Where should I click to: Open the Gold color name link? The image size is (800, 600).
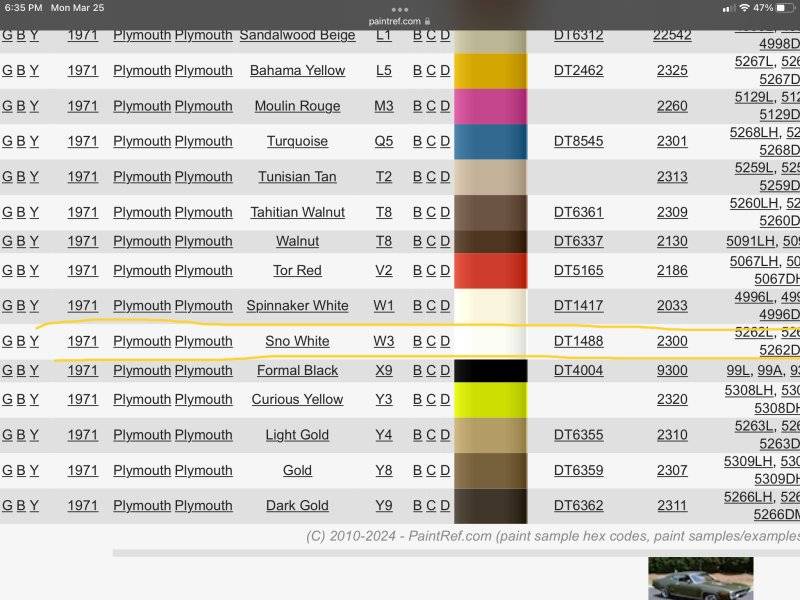click(x=297, y=470)
